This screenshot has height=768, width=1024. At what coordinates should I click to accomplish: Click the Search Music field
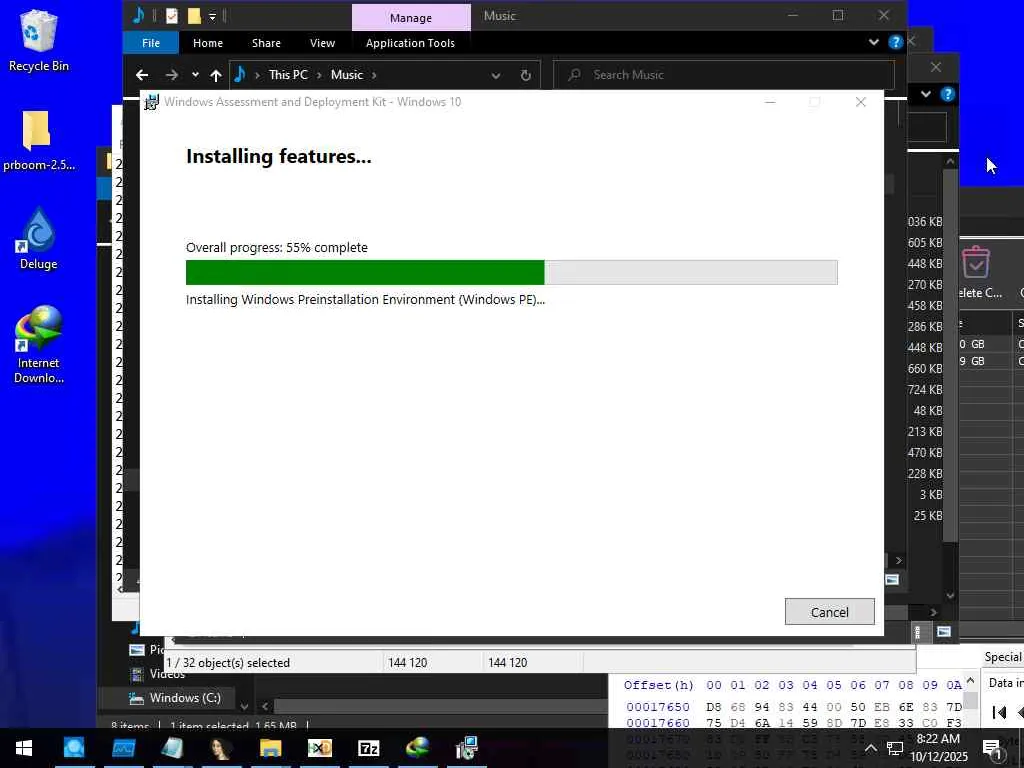[x=724, y=75]
